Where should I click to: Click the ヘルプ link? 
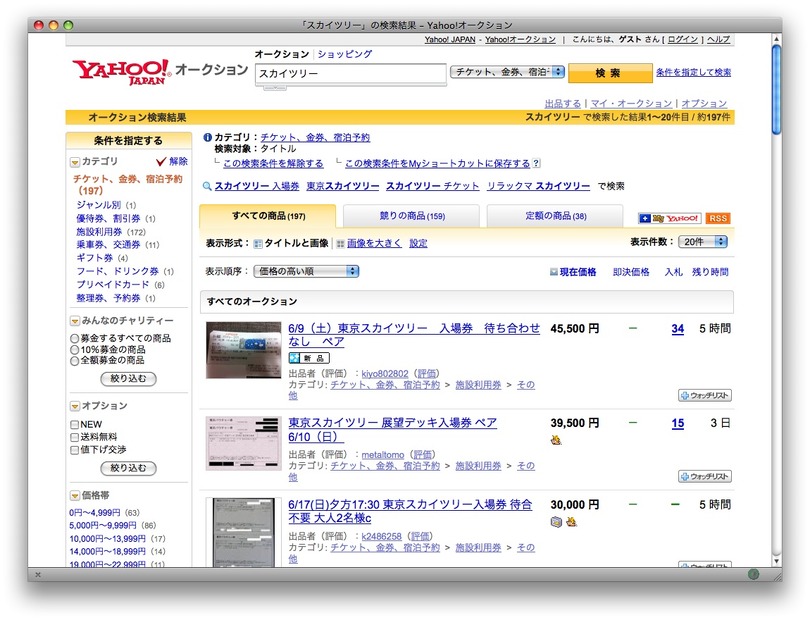719,39
